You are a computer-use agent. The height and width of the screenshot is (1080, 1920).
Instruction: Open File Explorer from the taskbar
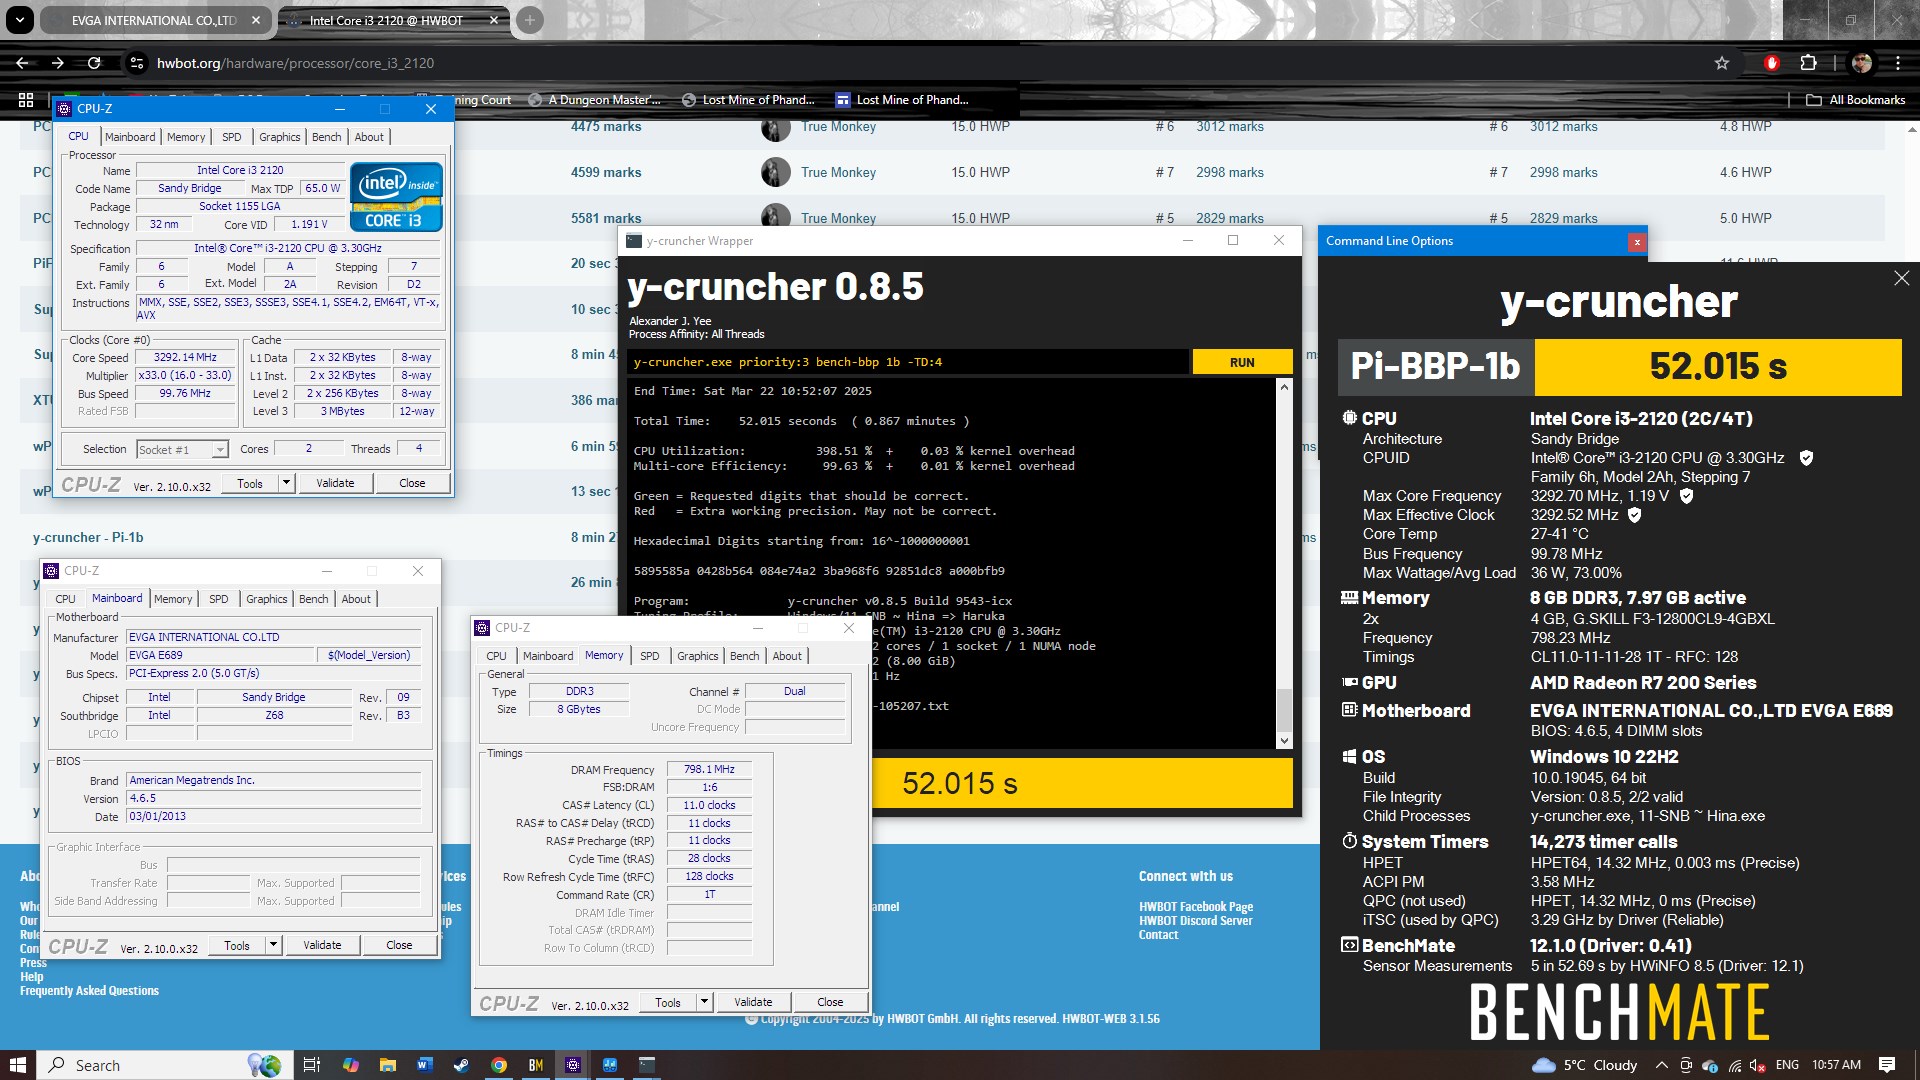point(387,1065)
